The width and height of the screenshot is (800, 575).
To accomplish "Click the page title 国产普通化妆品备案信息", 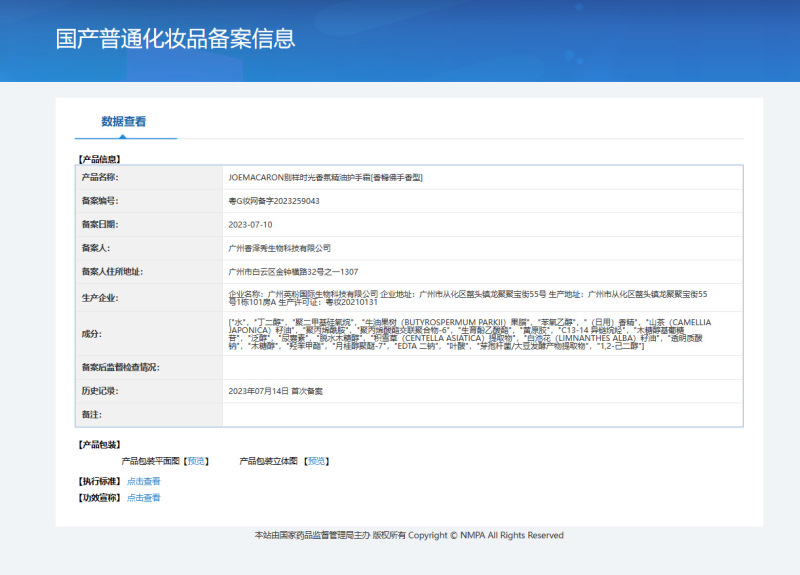I will (176, 39).
